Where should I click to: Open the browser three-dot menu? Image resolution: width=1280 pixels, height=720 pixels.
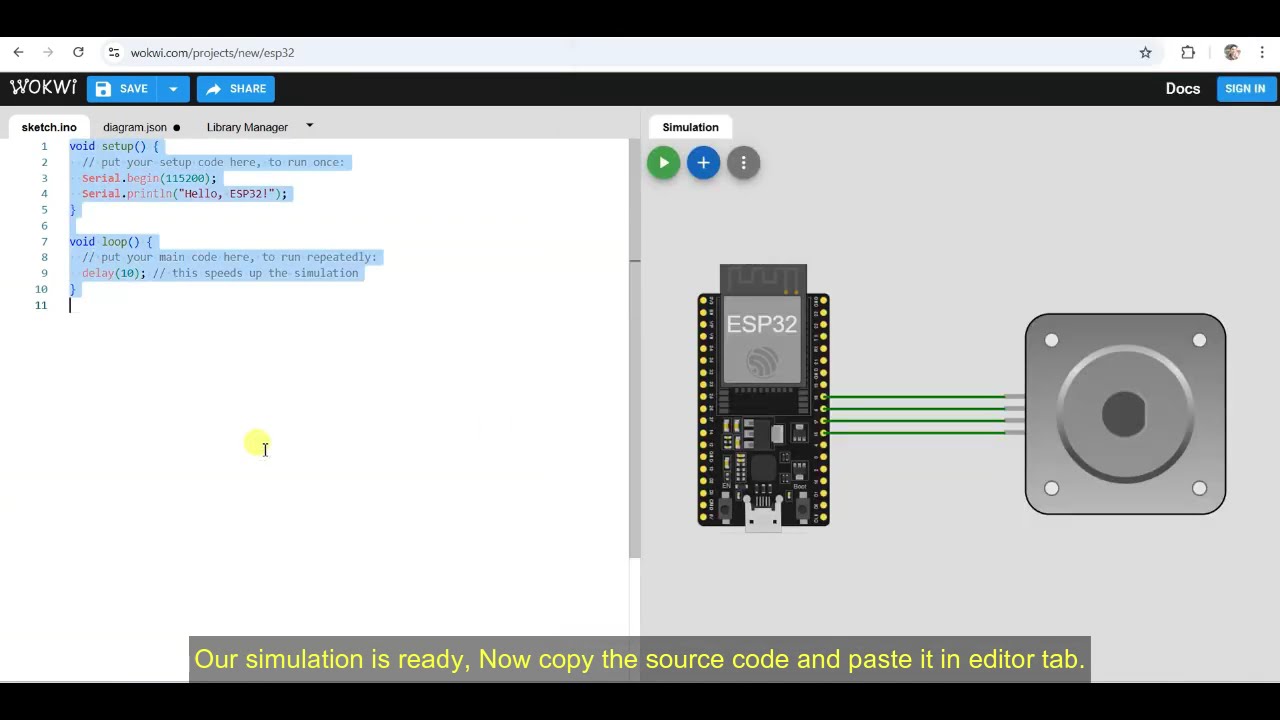[x=1264, y=52]
